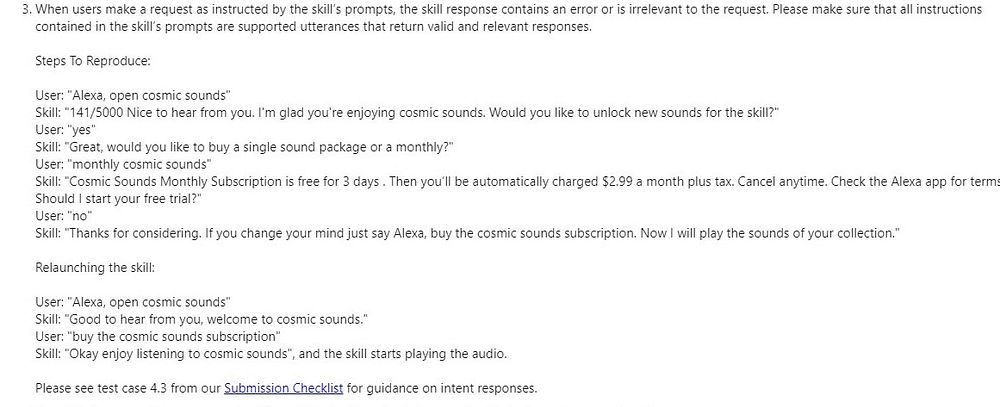Screen dimensions: 1000x407
Task: Click the 'Good to hear from you, welcome' line
Action: [202, 319]
